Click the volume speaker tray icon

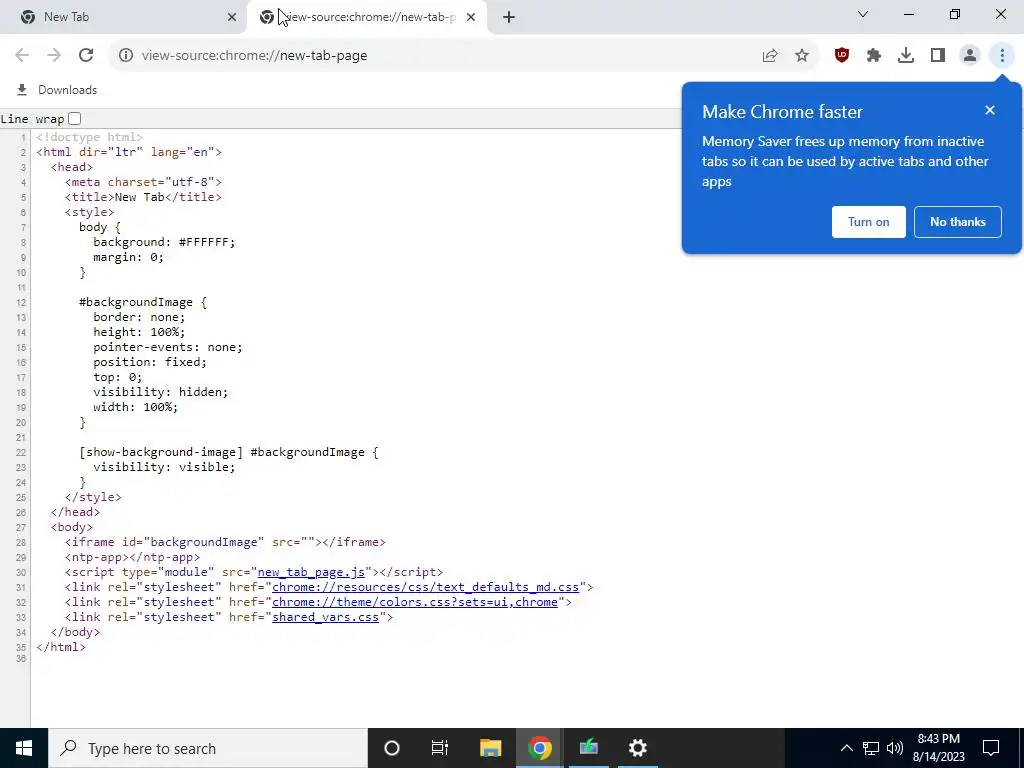pos(895,748)
